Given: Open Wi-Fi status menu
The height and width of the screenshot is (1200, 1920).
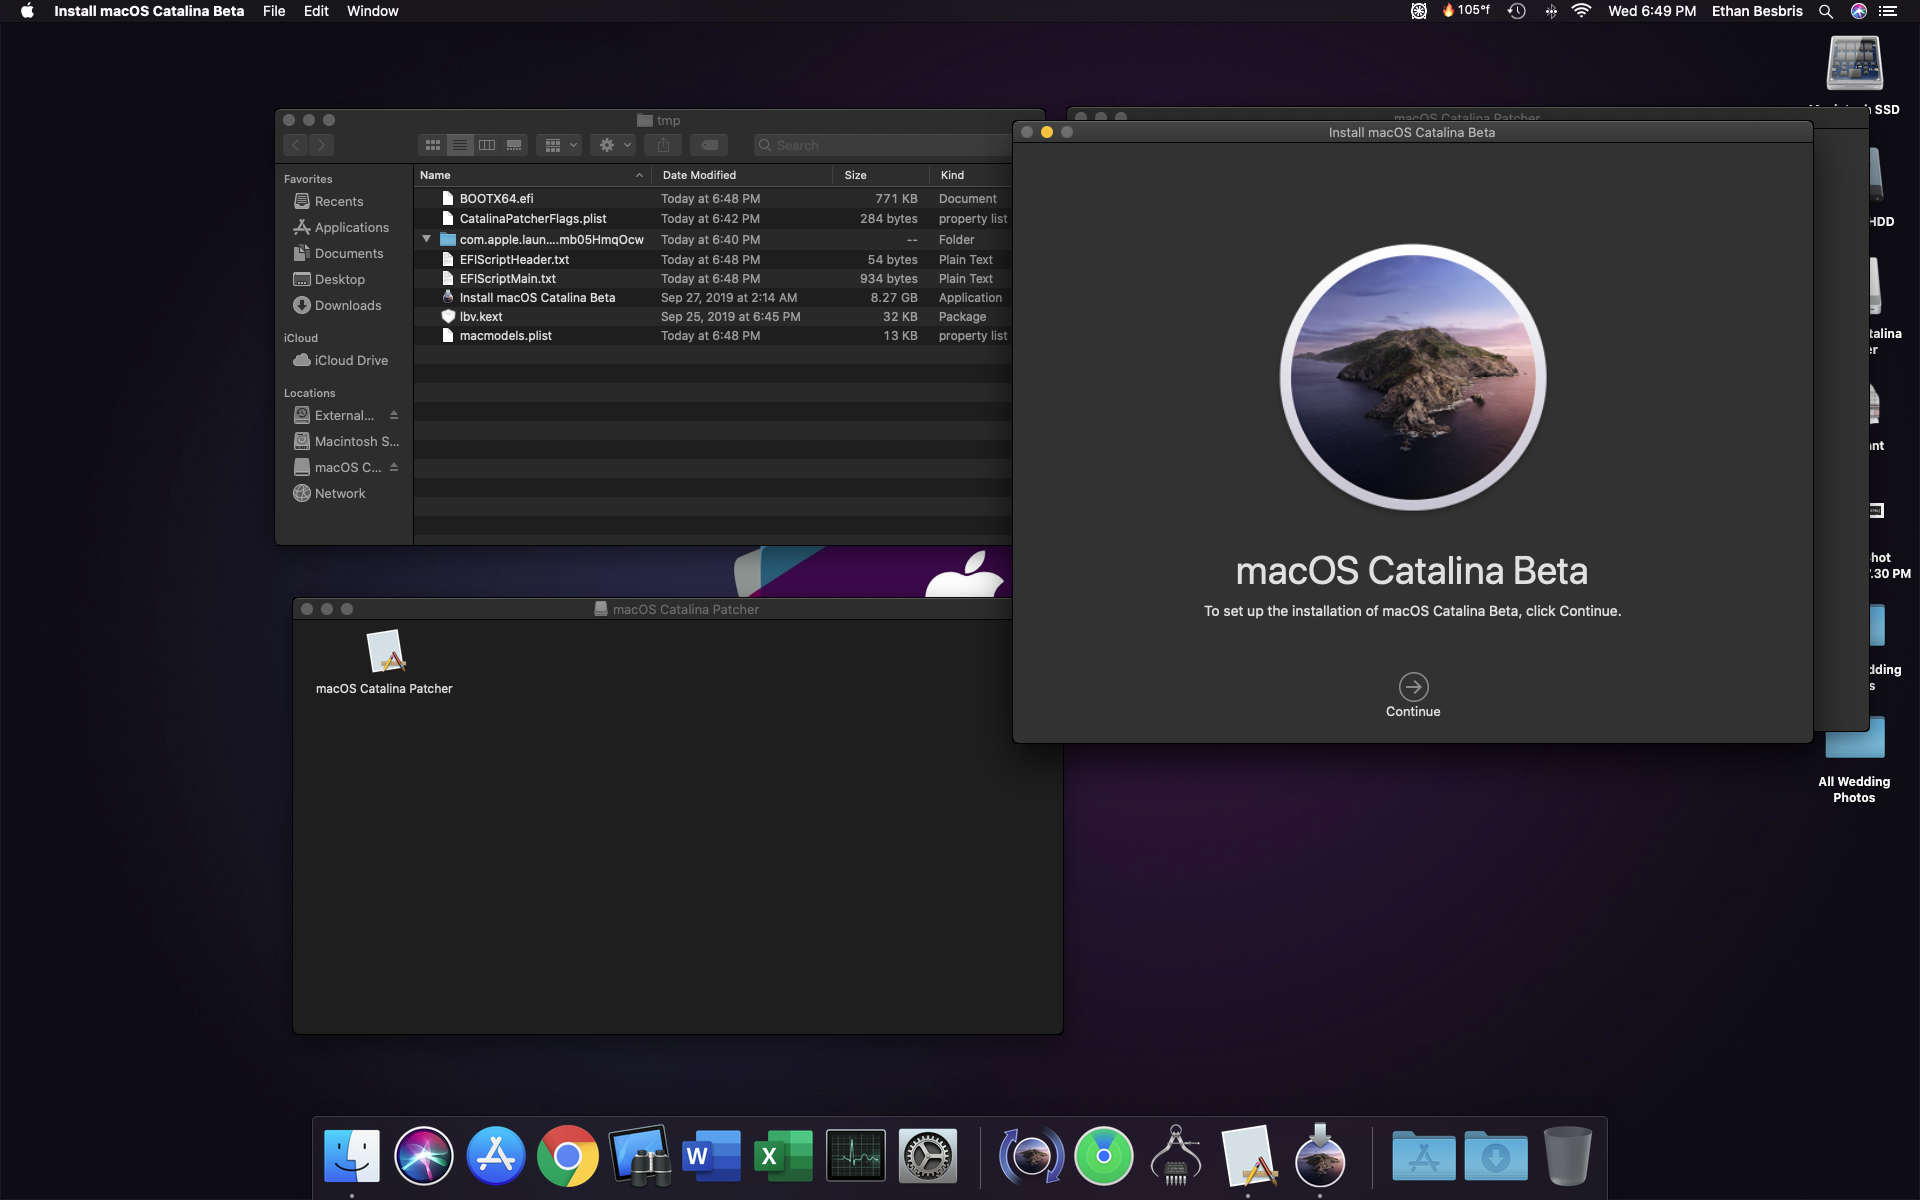Looking at the screenshot, I should pyautogui.click(x=1581, y=11).
